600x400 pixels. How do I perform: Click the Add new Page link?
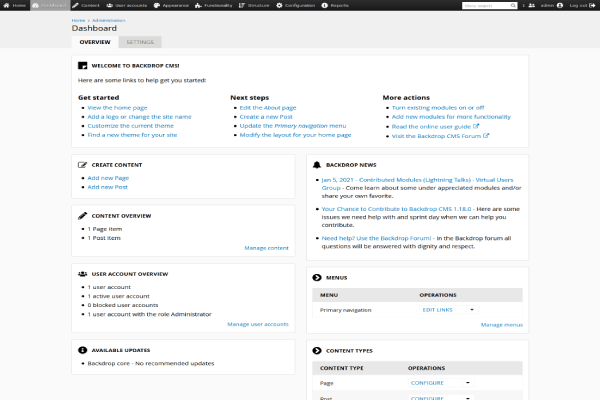coord(107,177)
